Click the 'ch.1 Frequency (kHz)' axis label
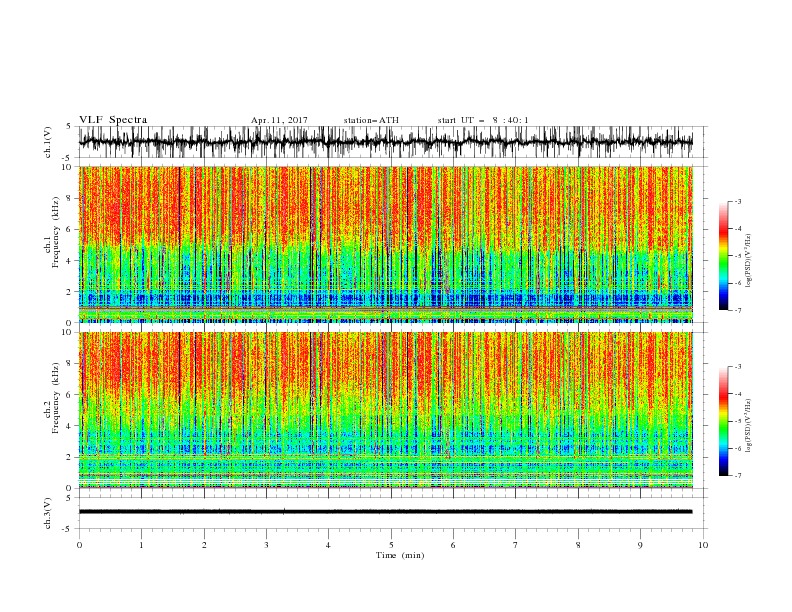The image size is (792, 612). (52, 232)
